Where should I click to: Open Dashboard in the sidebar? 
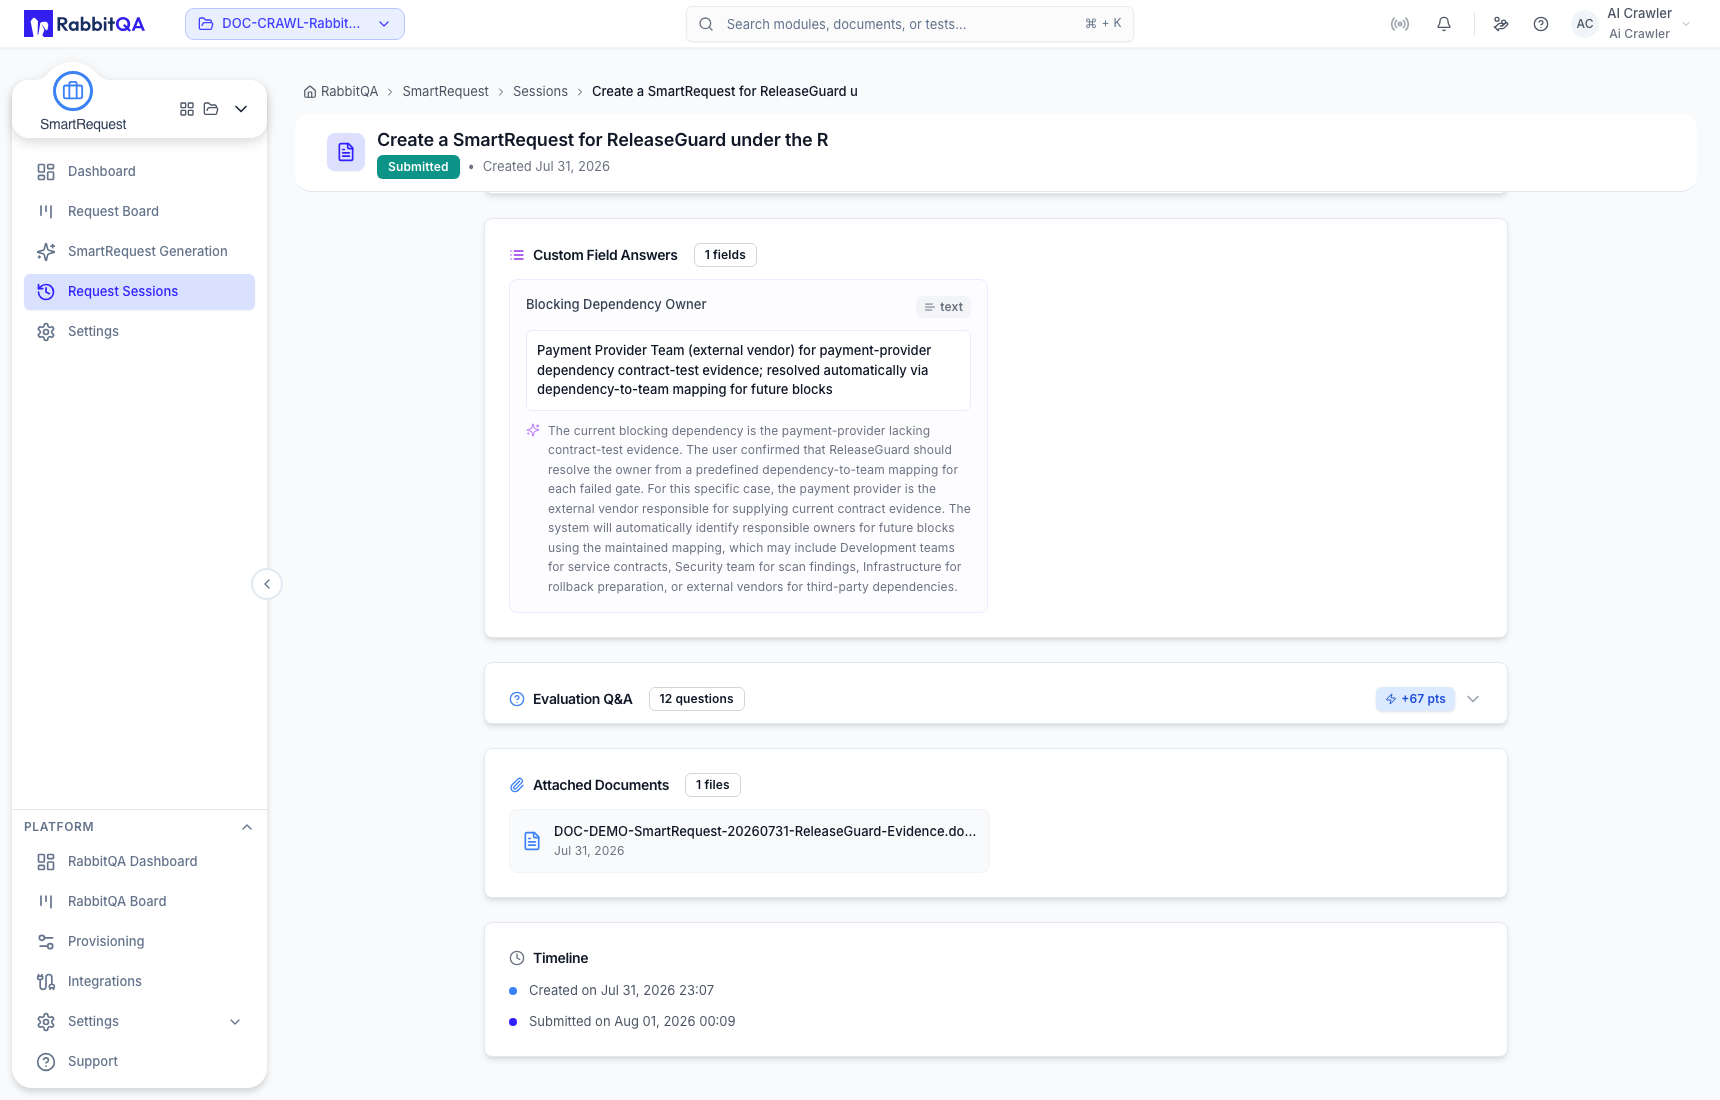point(139,172)
